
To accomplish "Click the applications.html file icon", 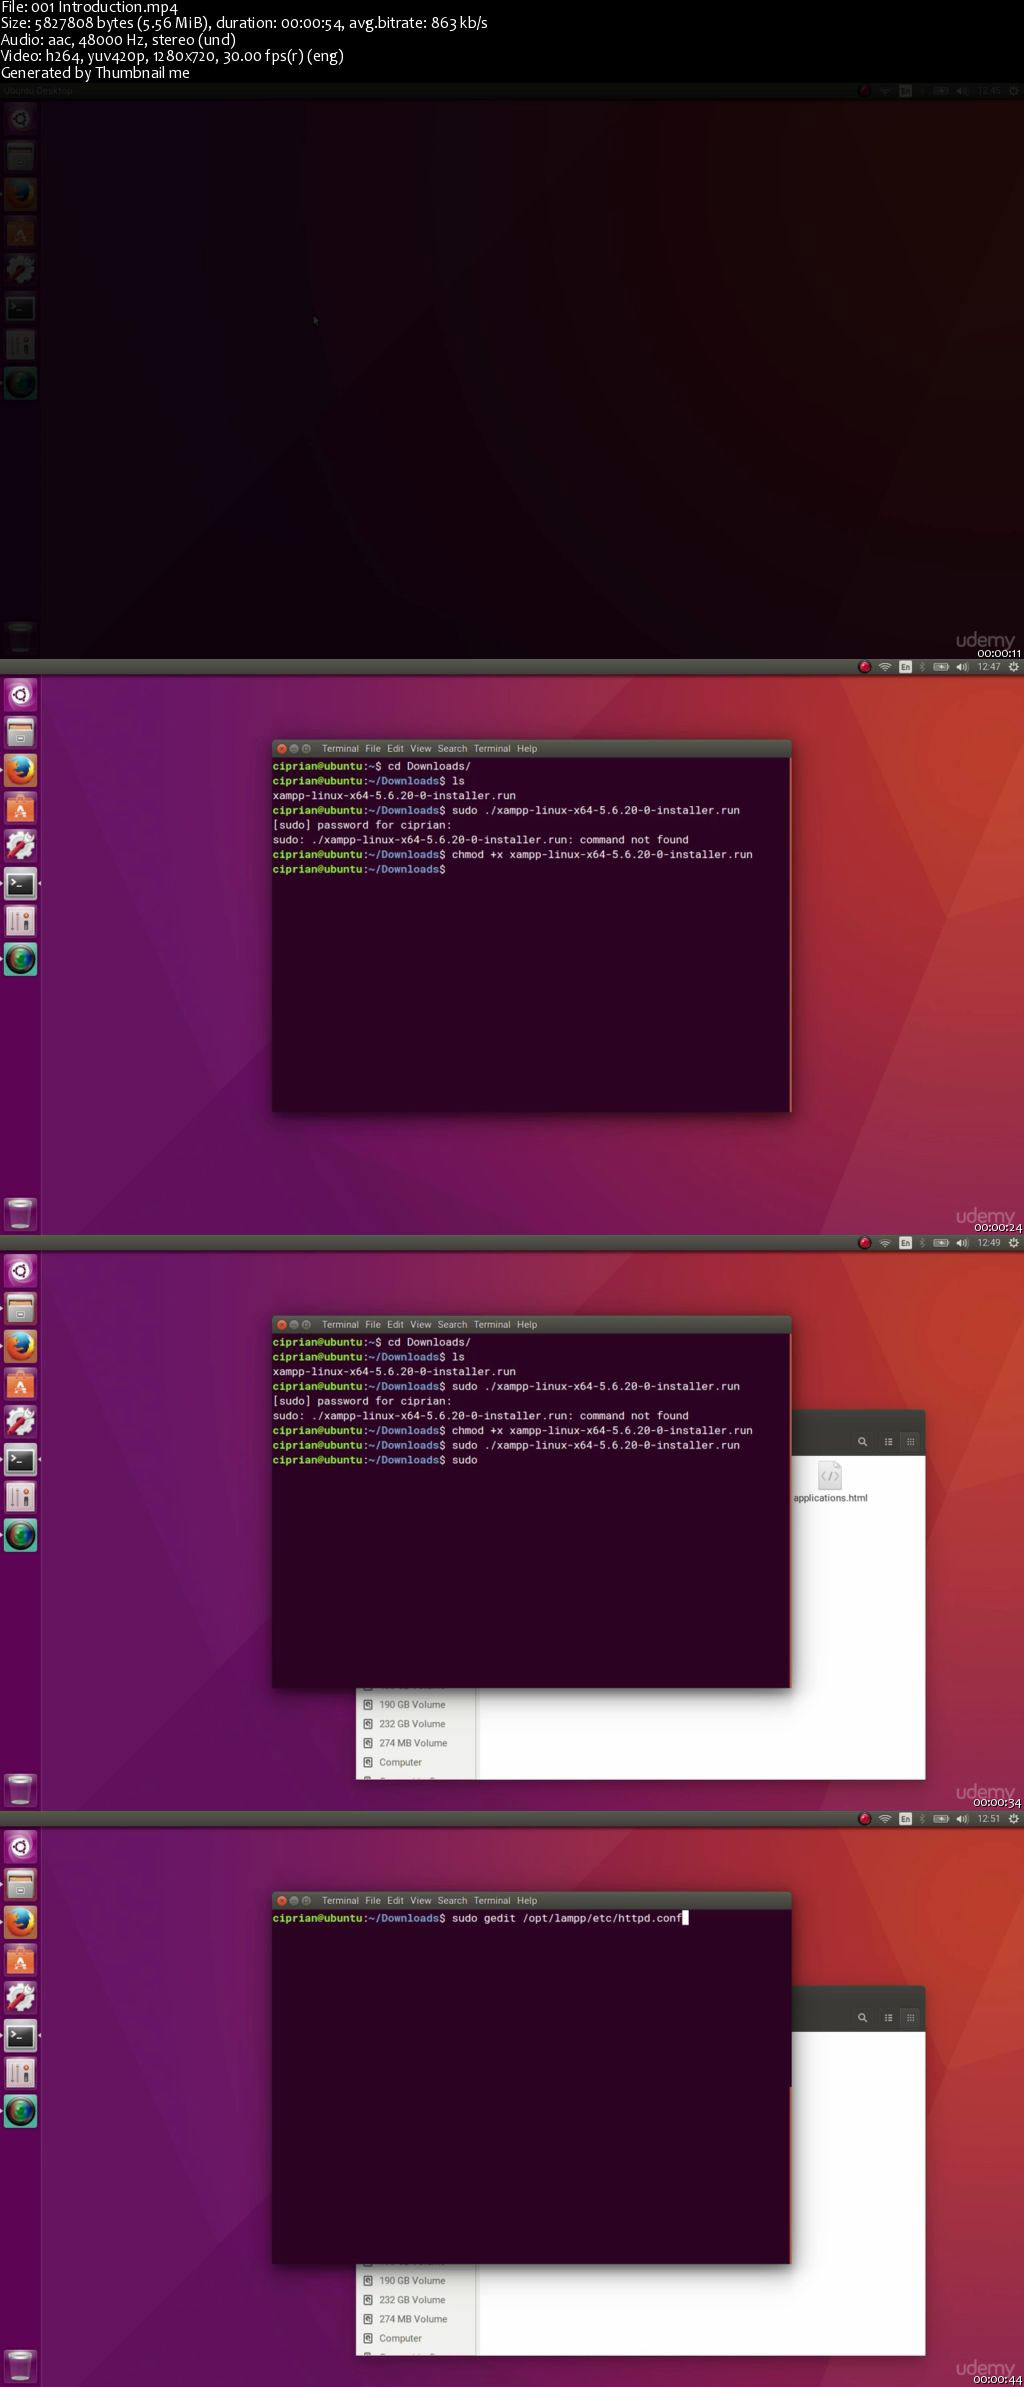I will 830,1476.
